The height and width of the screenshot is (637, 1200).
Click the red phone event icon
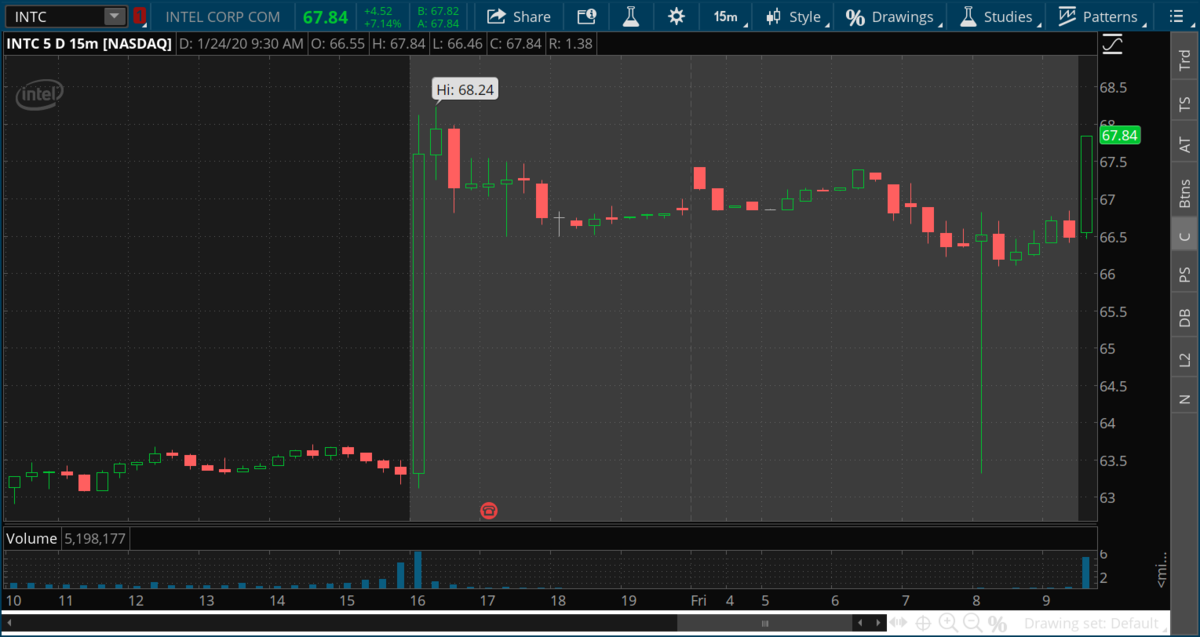point(489,510)
